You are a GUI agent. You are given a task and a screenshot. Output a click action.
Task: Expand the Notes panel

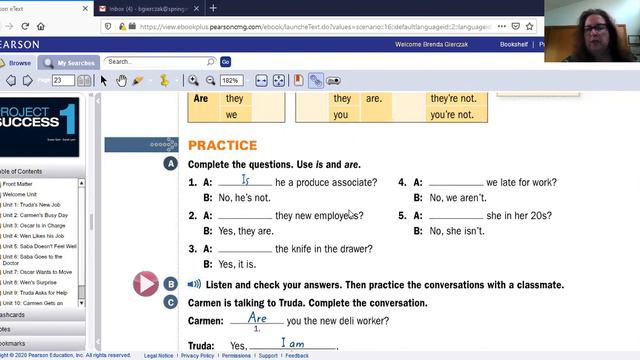41,329
